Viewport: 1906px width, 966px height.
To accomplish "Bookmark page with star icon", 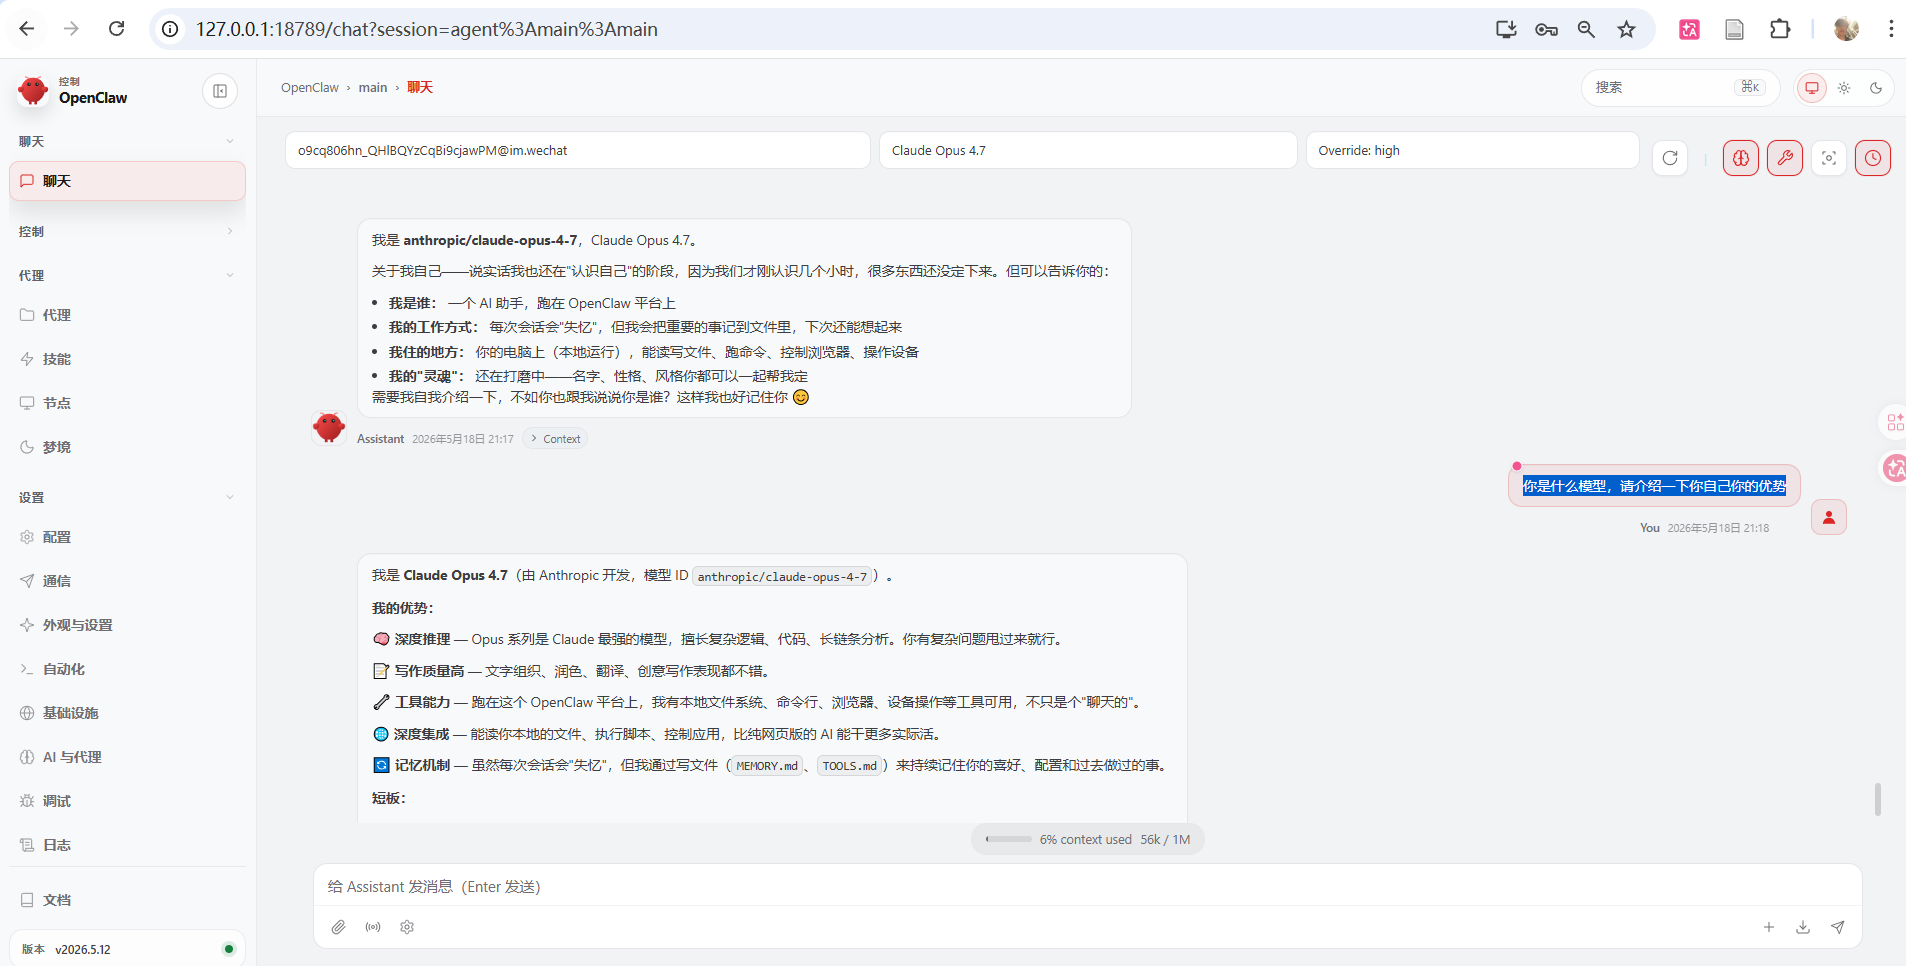I will click(x=1627, y=29).
